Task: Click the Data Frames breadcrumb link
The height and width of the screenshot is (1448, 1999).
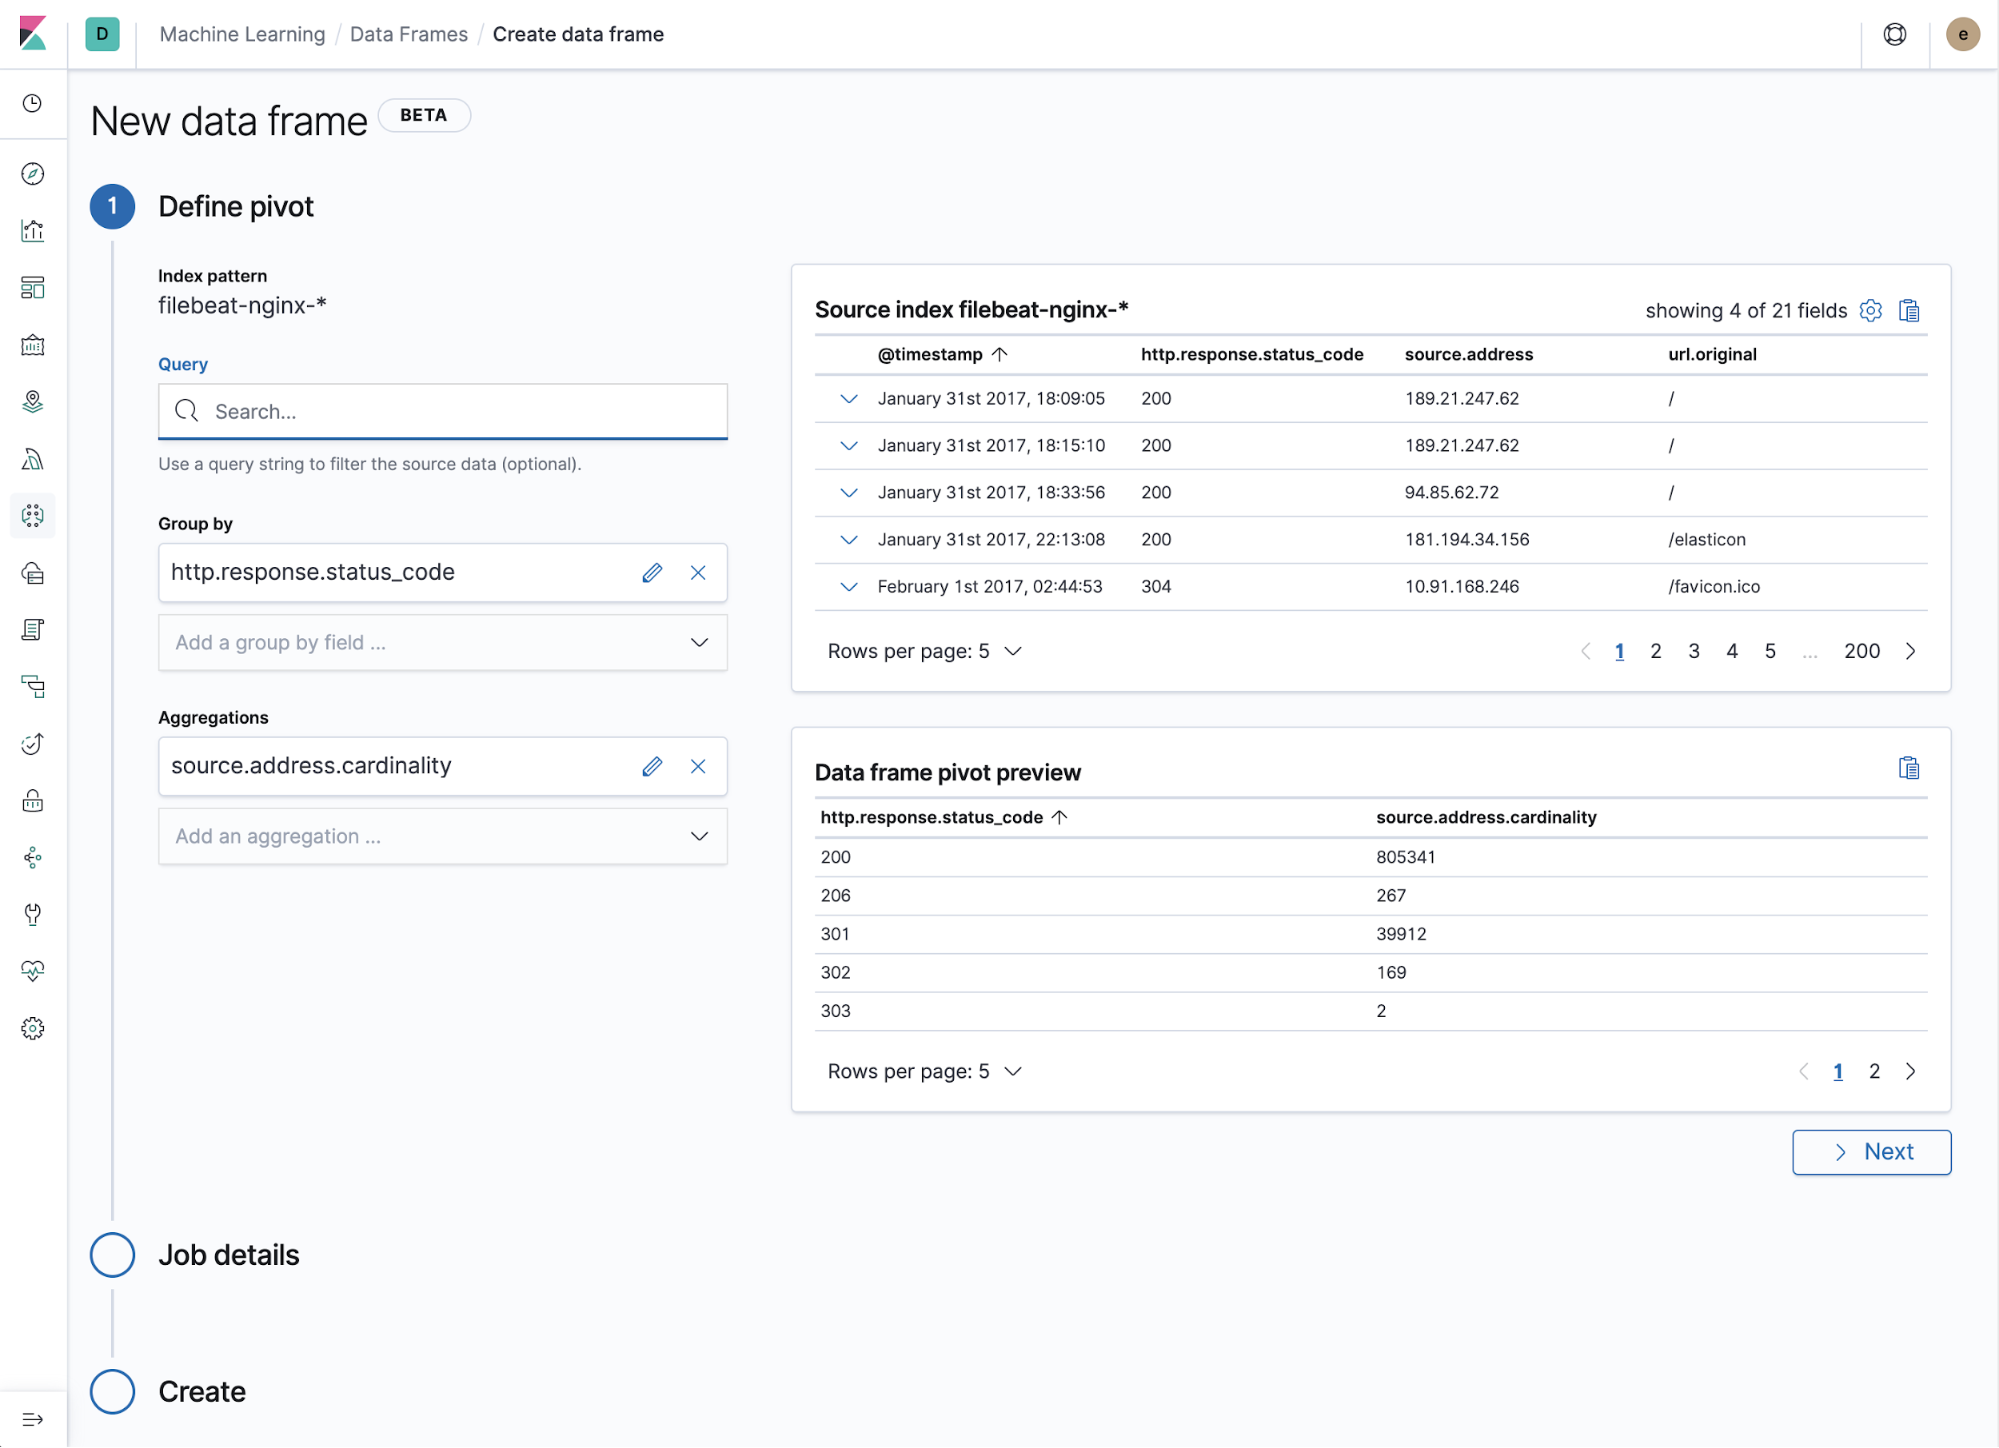Action: [408, 33]
